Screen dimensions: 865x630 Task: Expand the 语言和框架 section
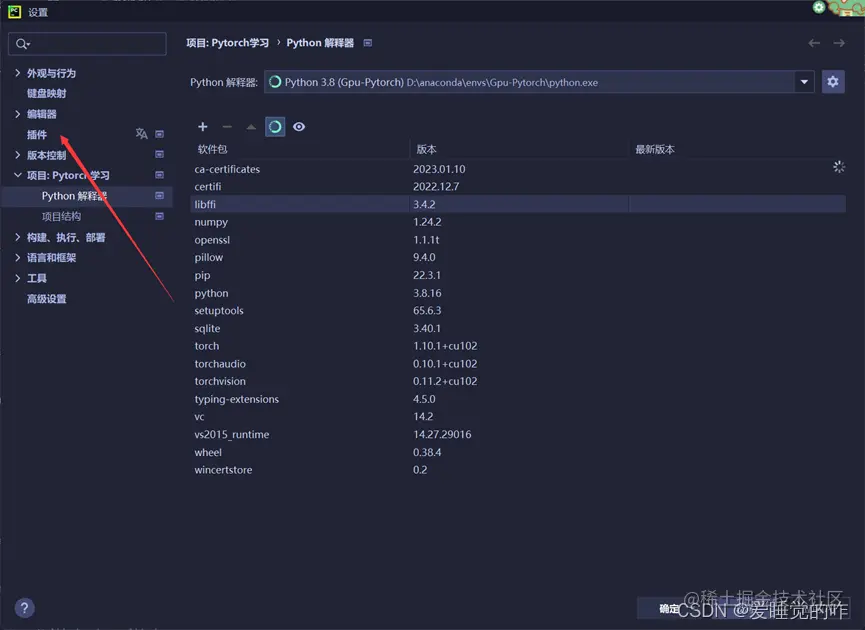(18, 258)
